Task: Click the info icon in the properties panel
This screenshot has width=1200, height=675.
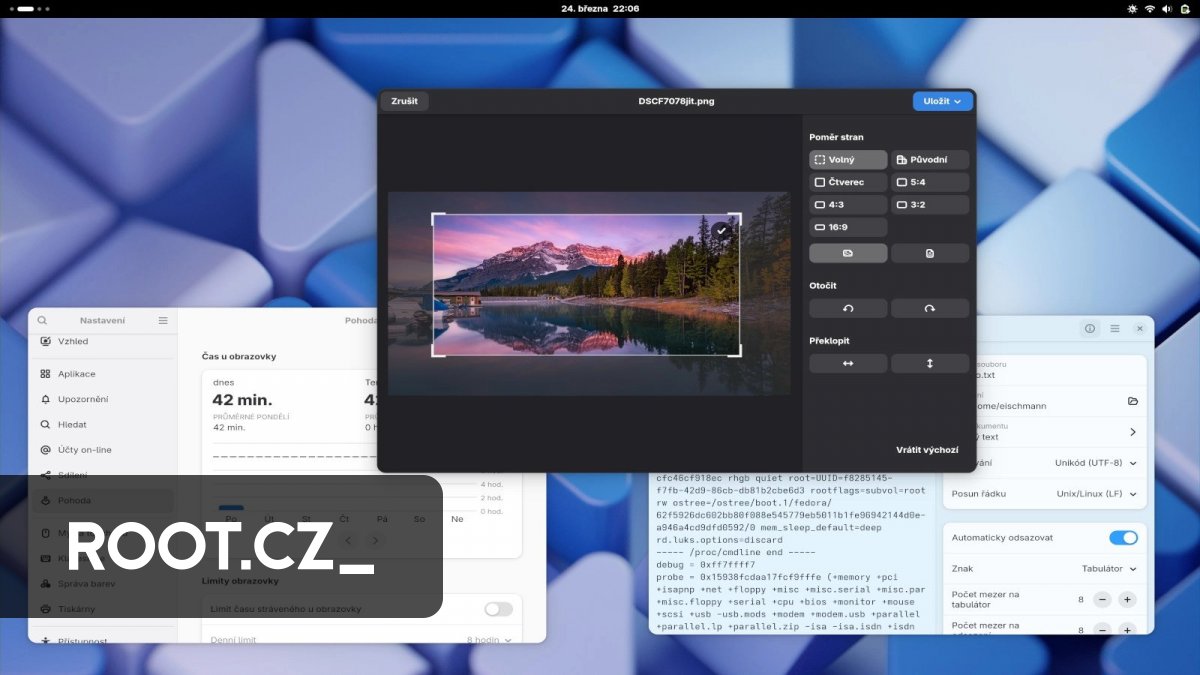Action: point(1089,328)
